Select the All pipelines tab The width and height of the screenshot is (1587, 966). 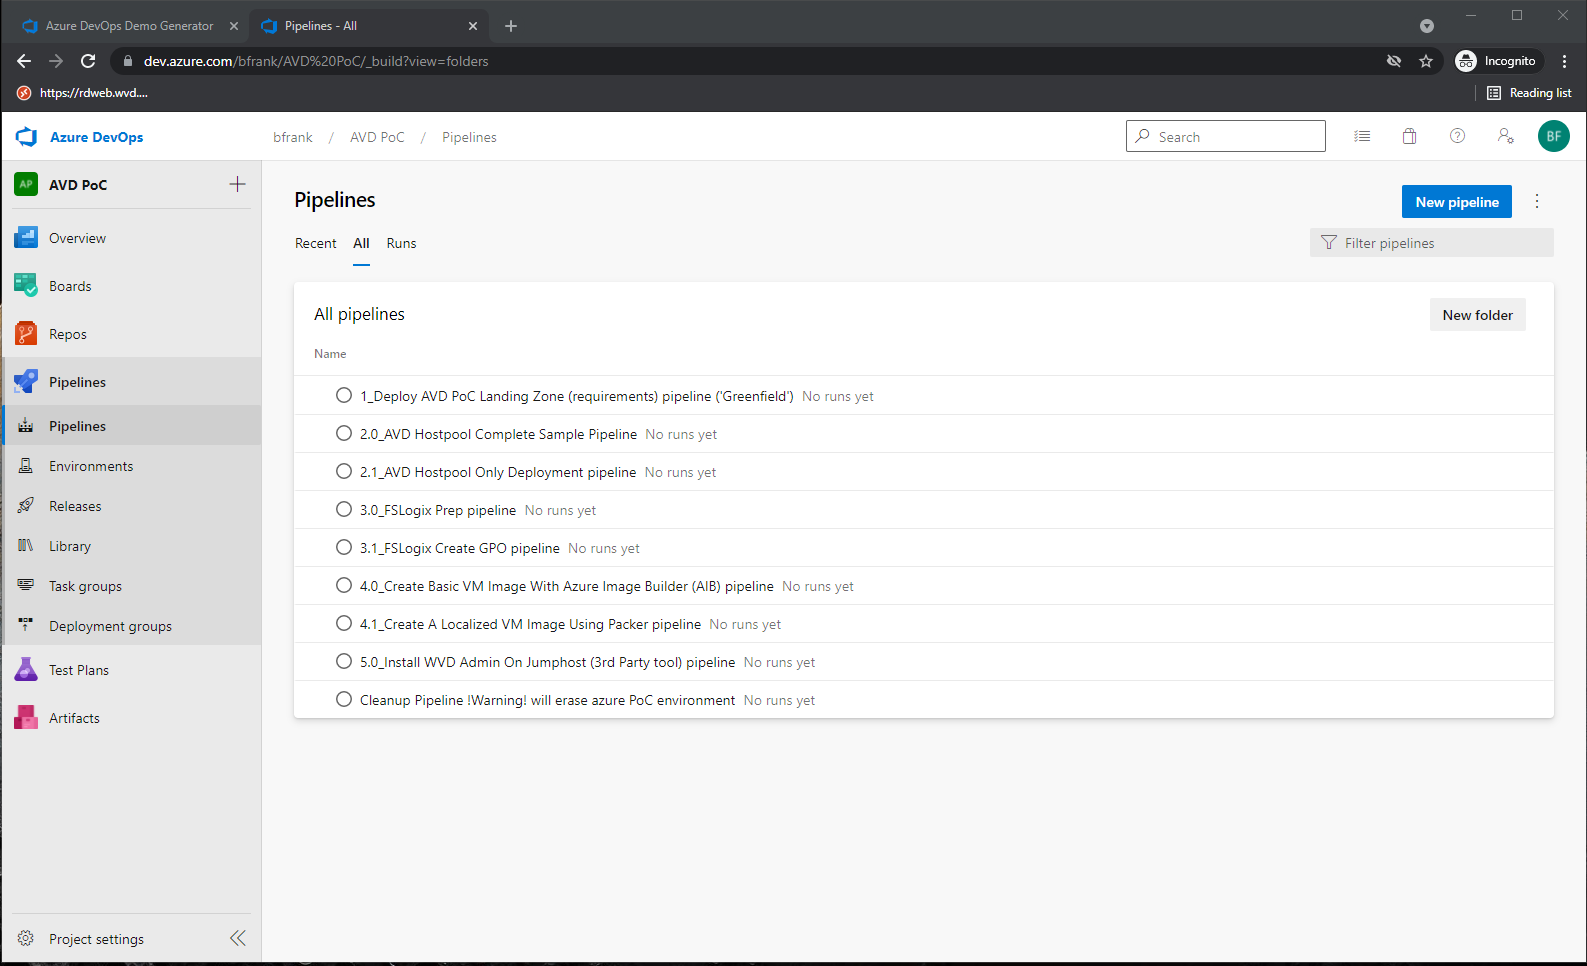(x=361, y=243)
